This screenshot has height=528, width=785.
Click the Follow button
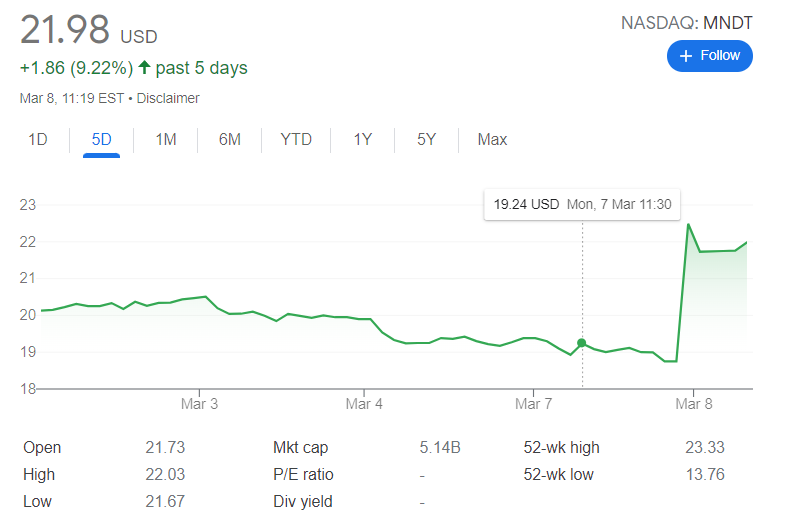pos(709,56)
